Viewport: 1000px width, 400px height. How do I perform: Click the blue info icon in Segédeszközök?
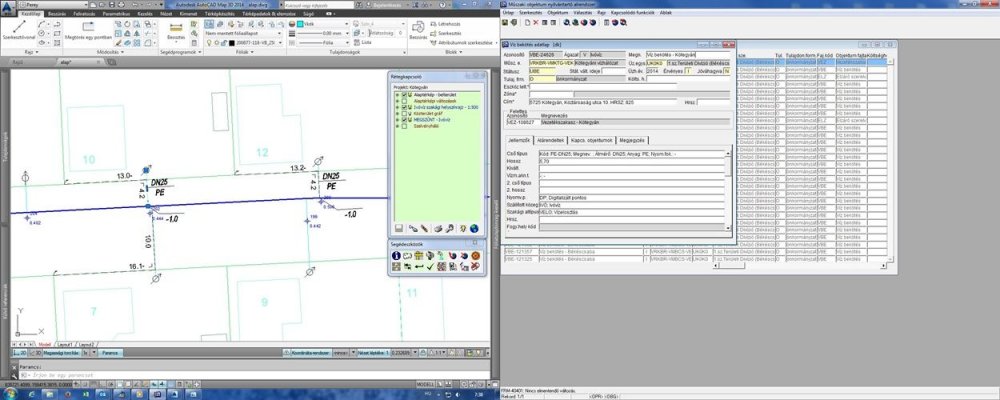[x=396, y=255]
